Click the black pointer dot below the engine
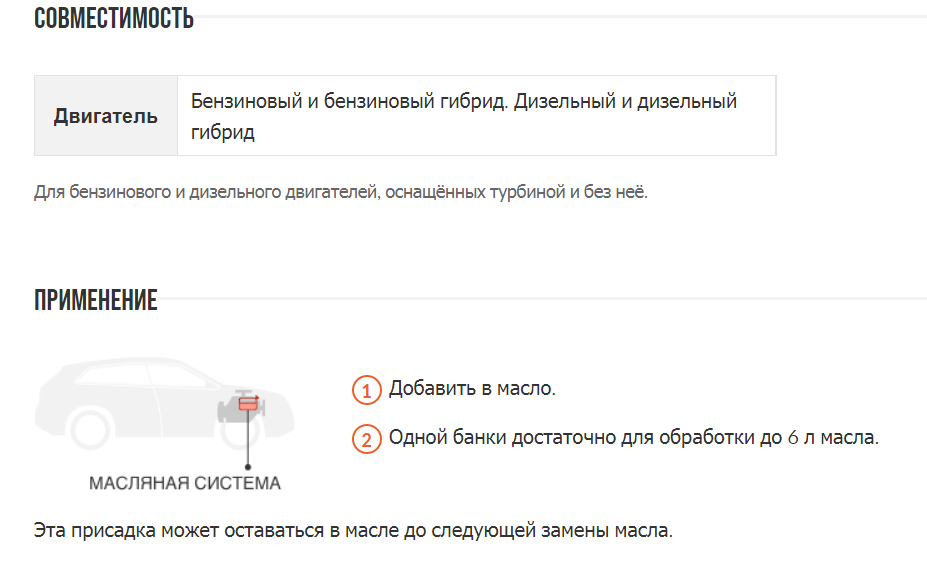 (248, 464)
